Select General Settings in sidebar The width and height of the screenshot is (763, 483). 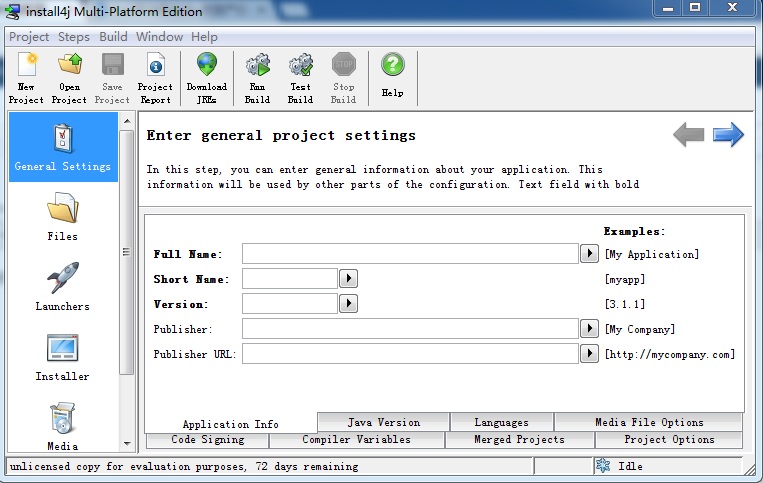63,146
